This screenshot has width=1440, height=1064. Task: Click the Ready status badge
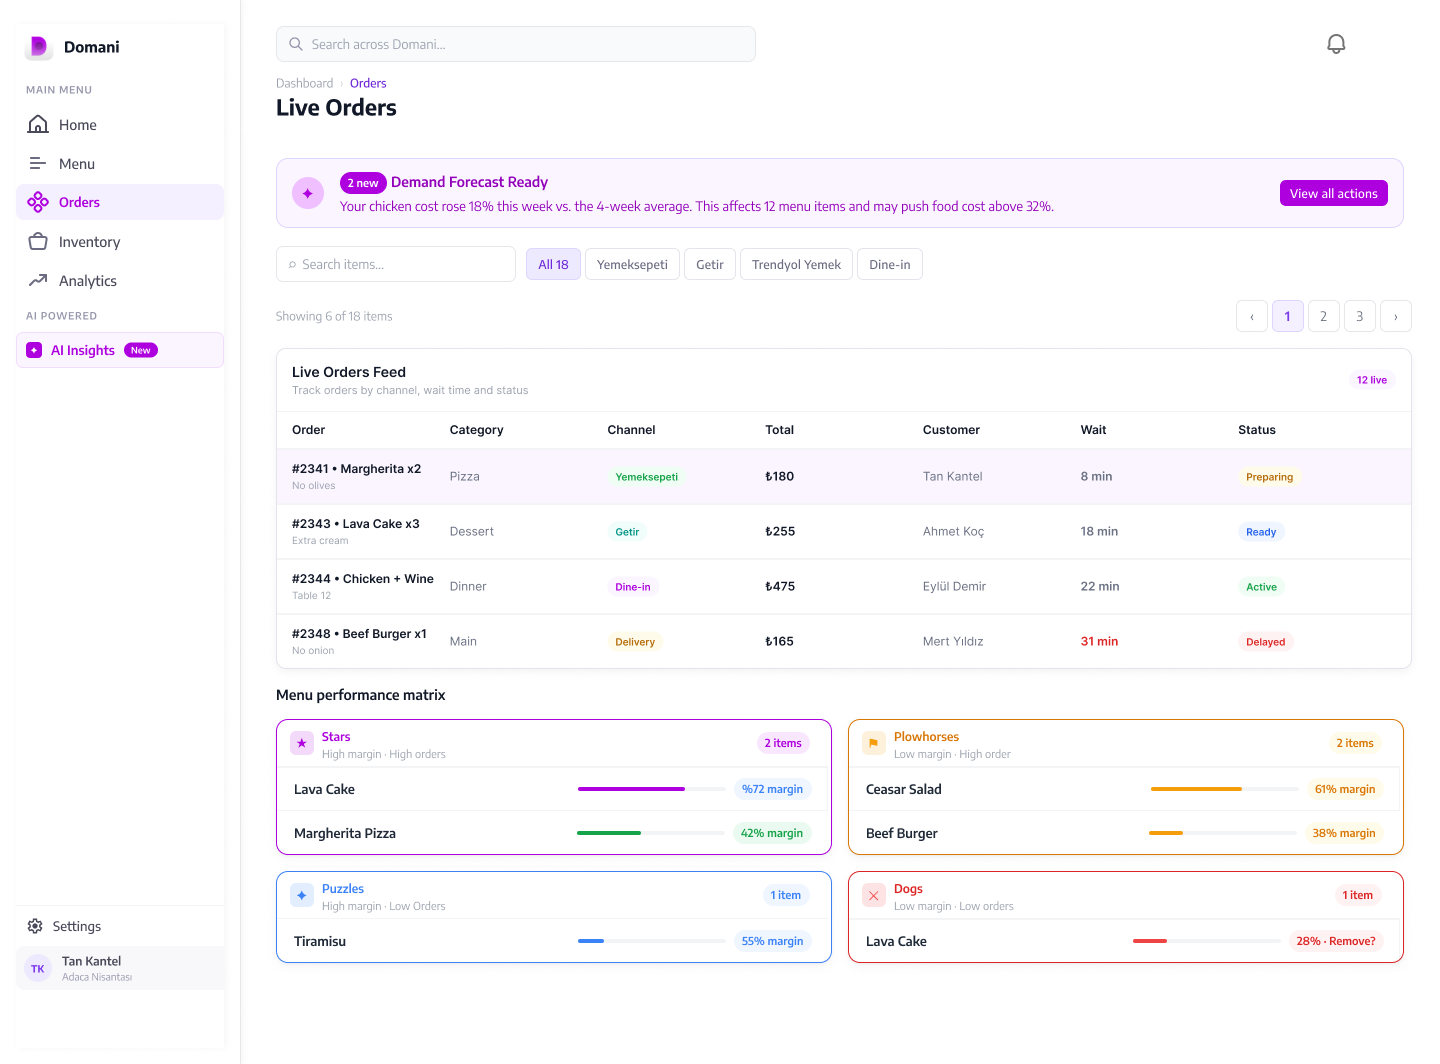point(1261,532)
